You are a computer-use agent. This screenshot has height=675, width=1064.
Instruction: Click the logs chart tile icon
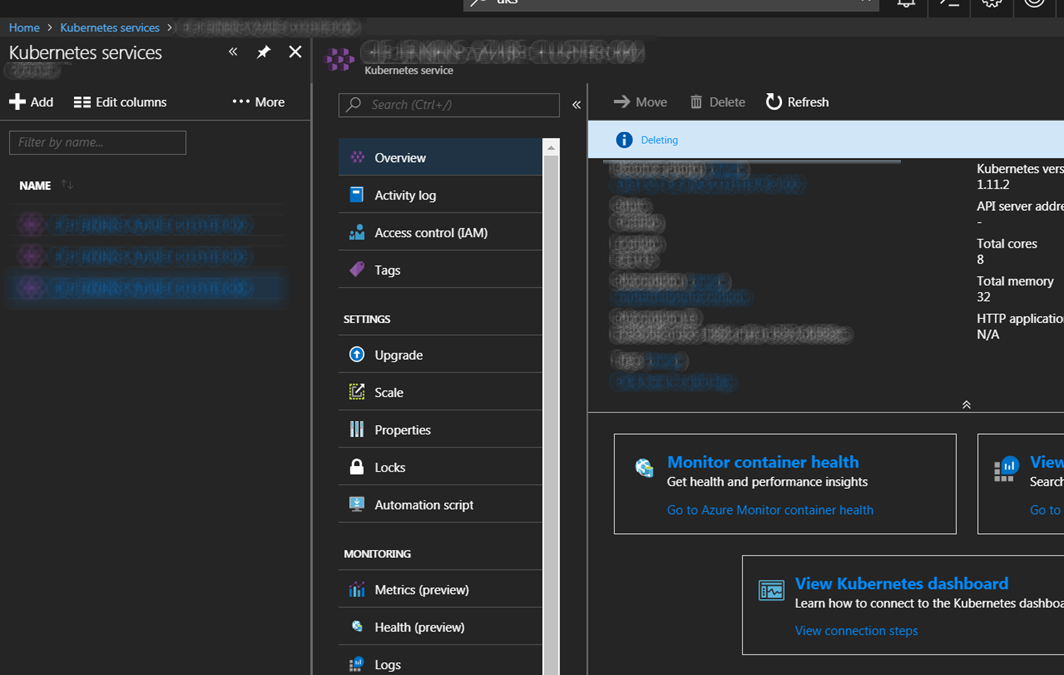1006,468
